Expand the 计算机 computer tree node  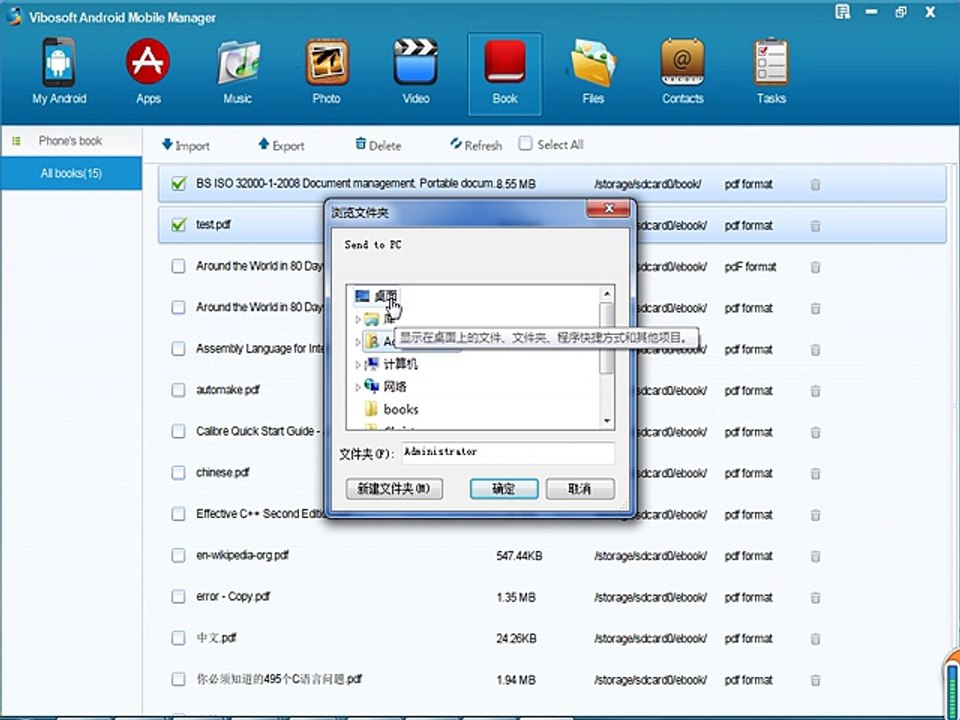pyautogui.click(x=358, y=364)
